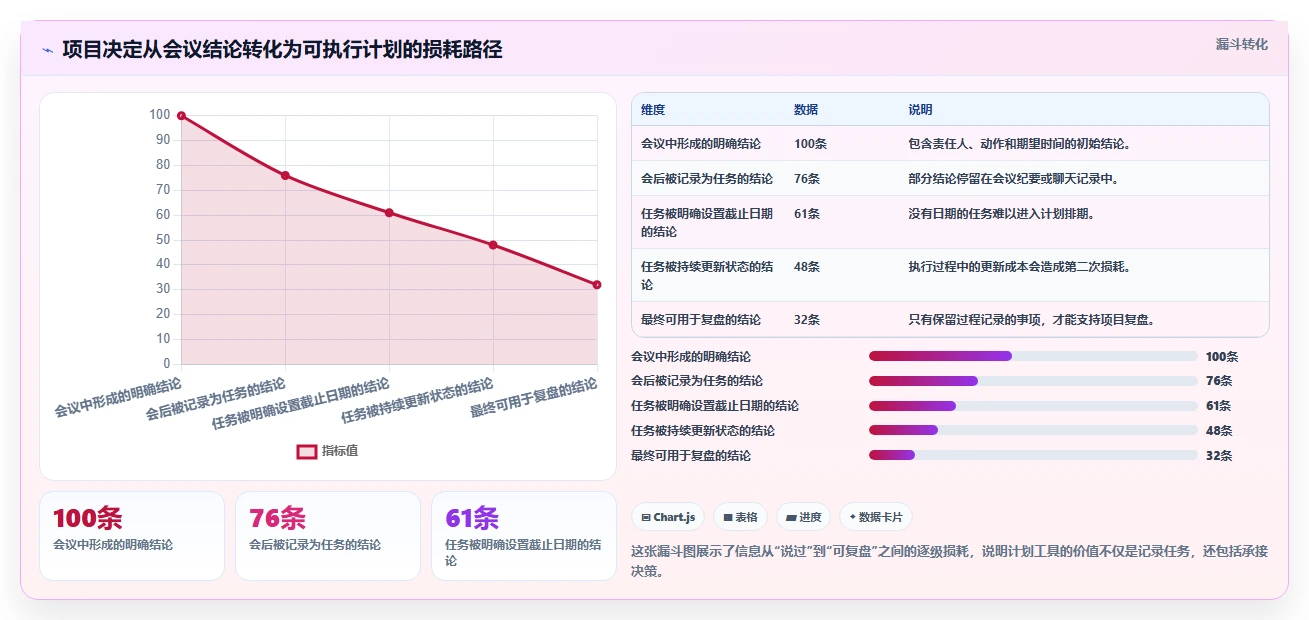Select the chart data point at value 76

click(x=285, y=176)
